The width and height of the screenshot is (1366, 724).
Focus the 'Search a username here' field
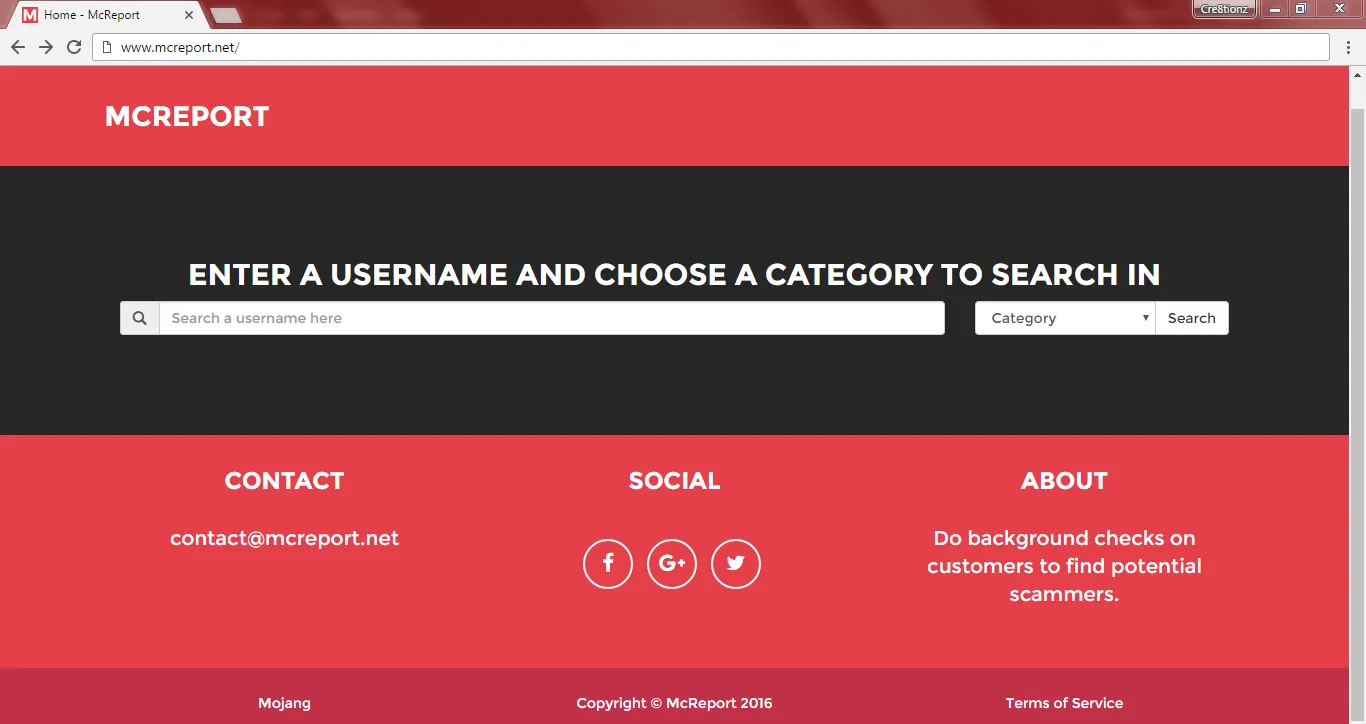[552, 318]
